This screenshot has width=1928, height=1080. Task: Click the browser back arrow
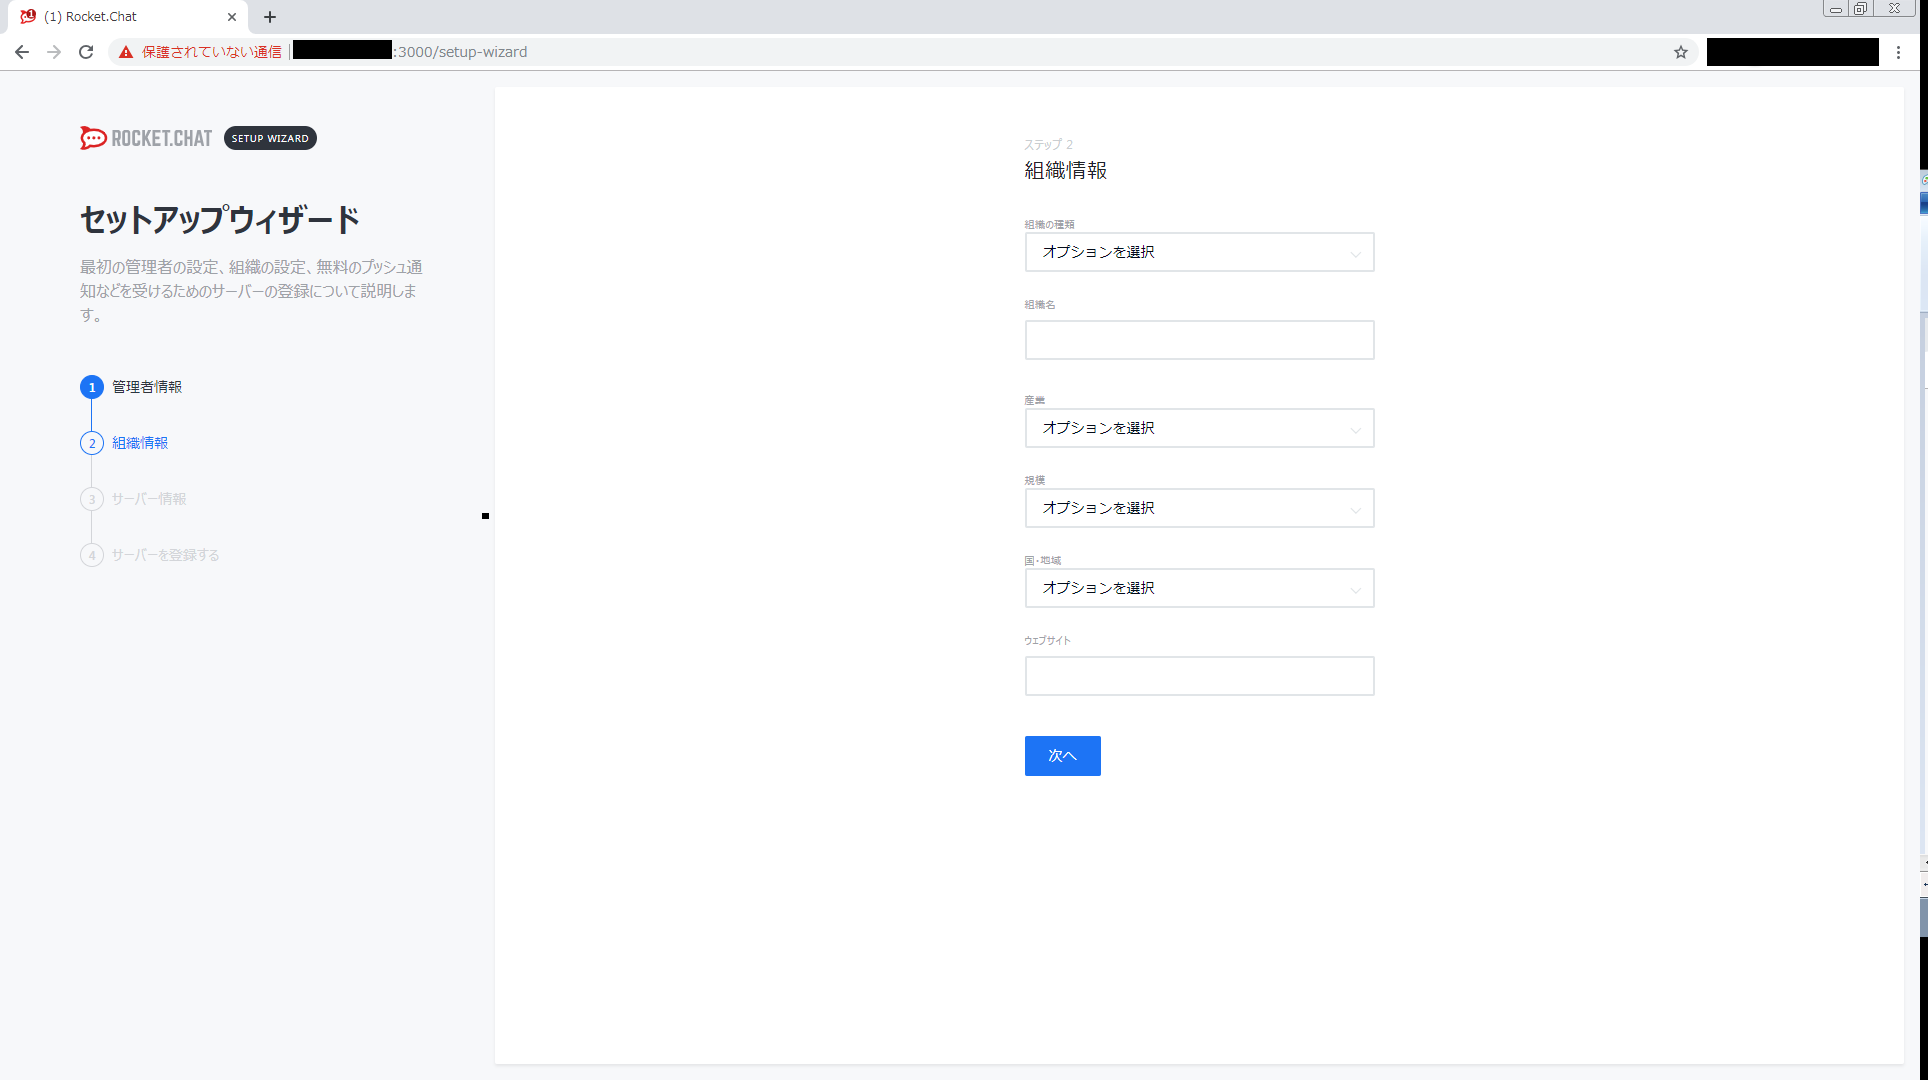pyautogui.click(x=22, y=52)
